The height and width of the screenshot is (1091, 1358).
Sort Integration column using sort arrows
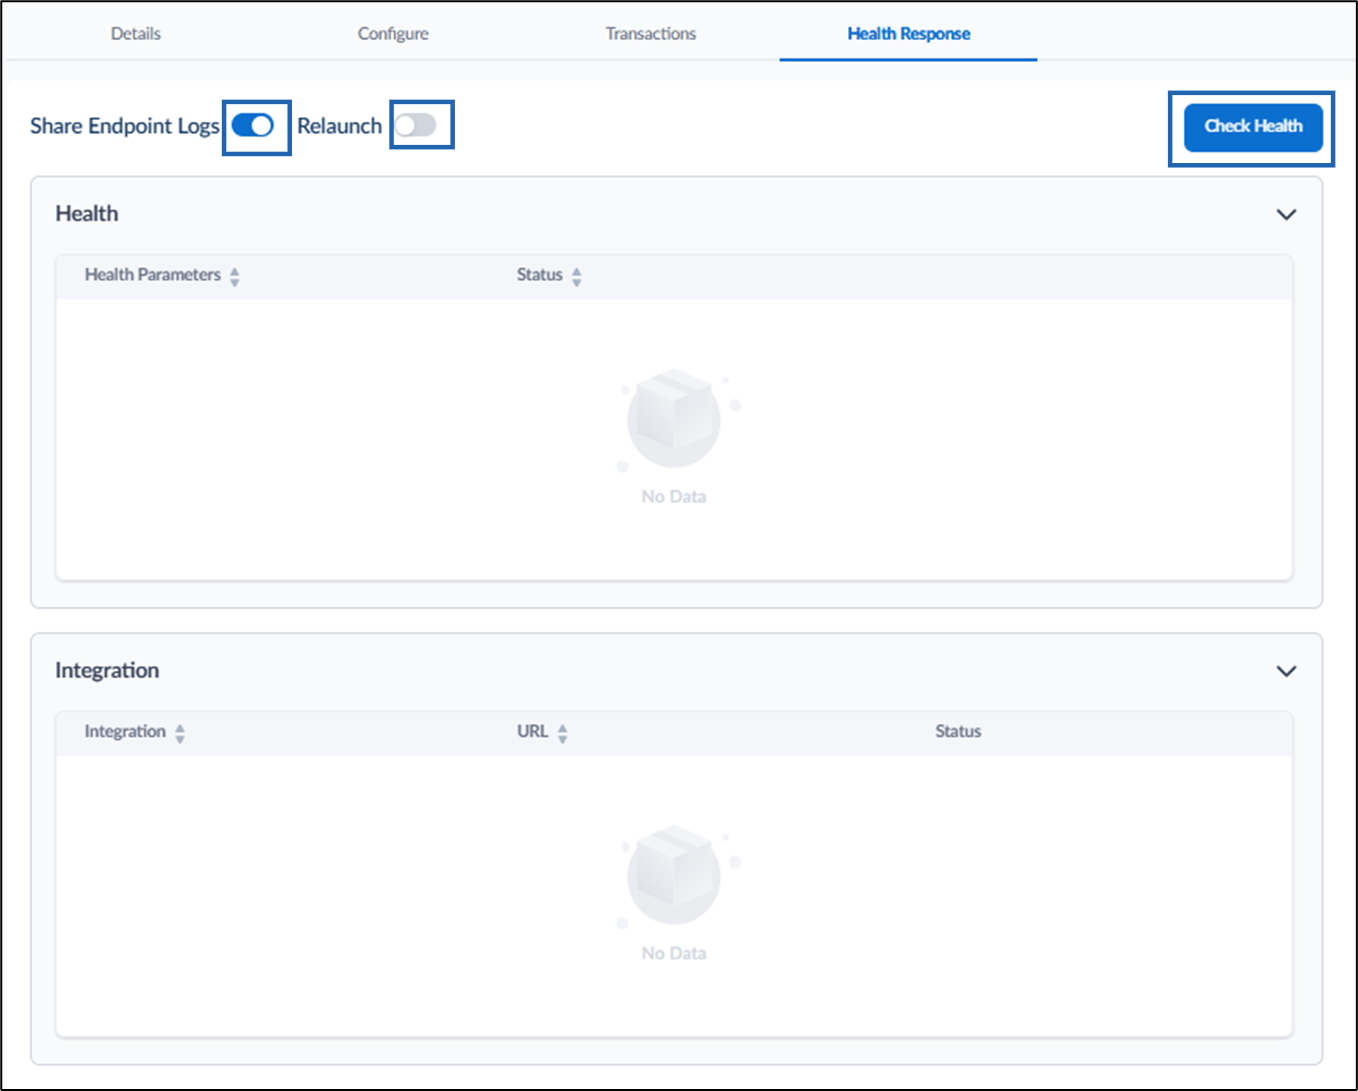point(180,733)
